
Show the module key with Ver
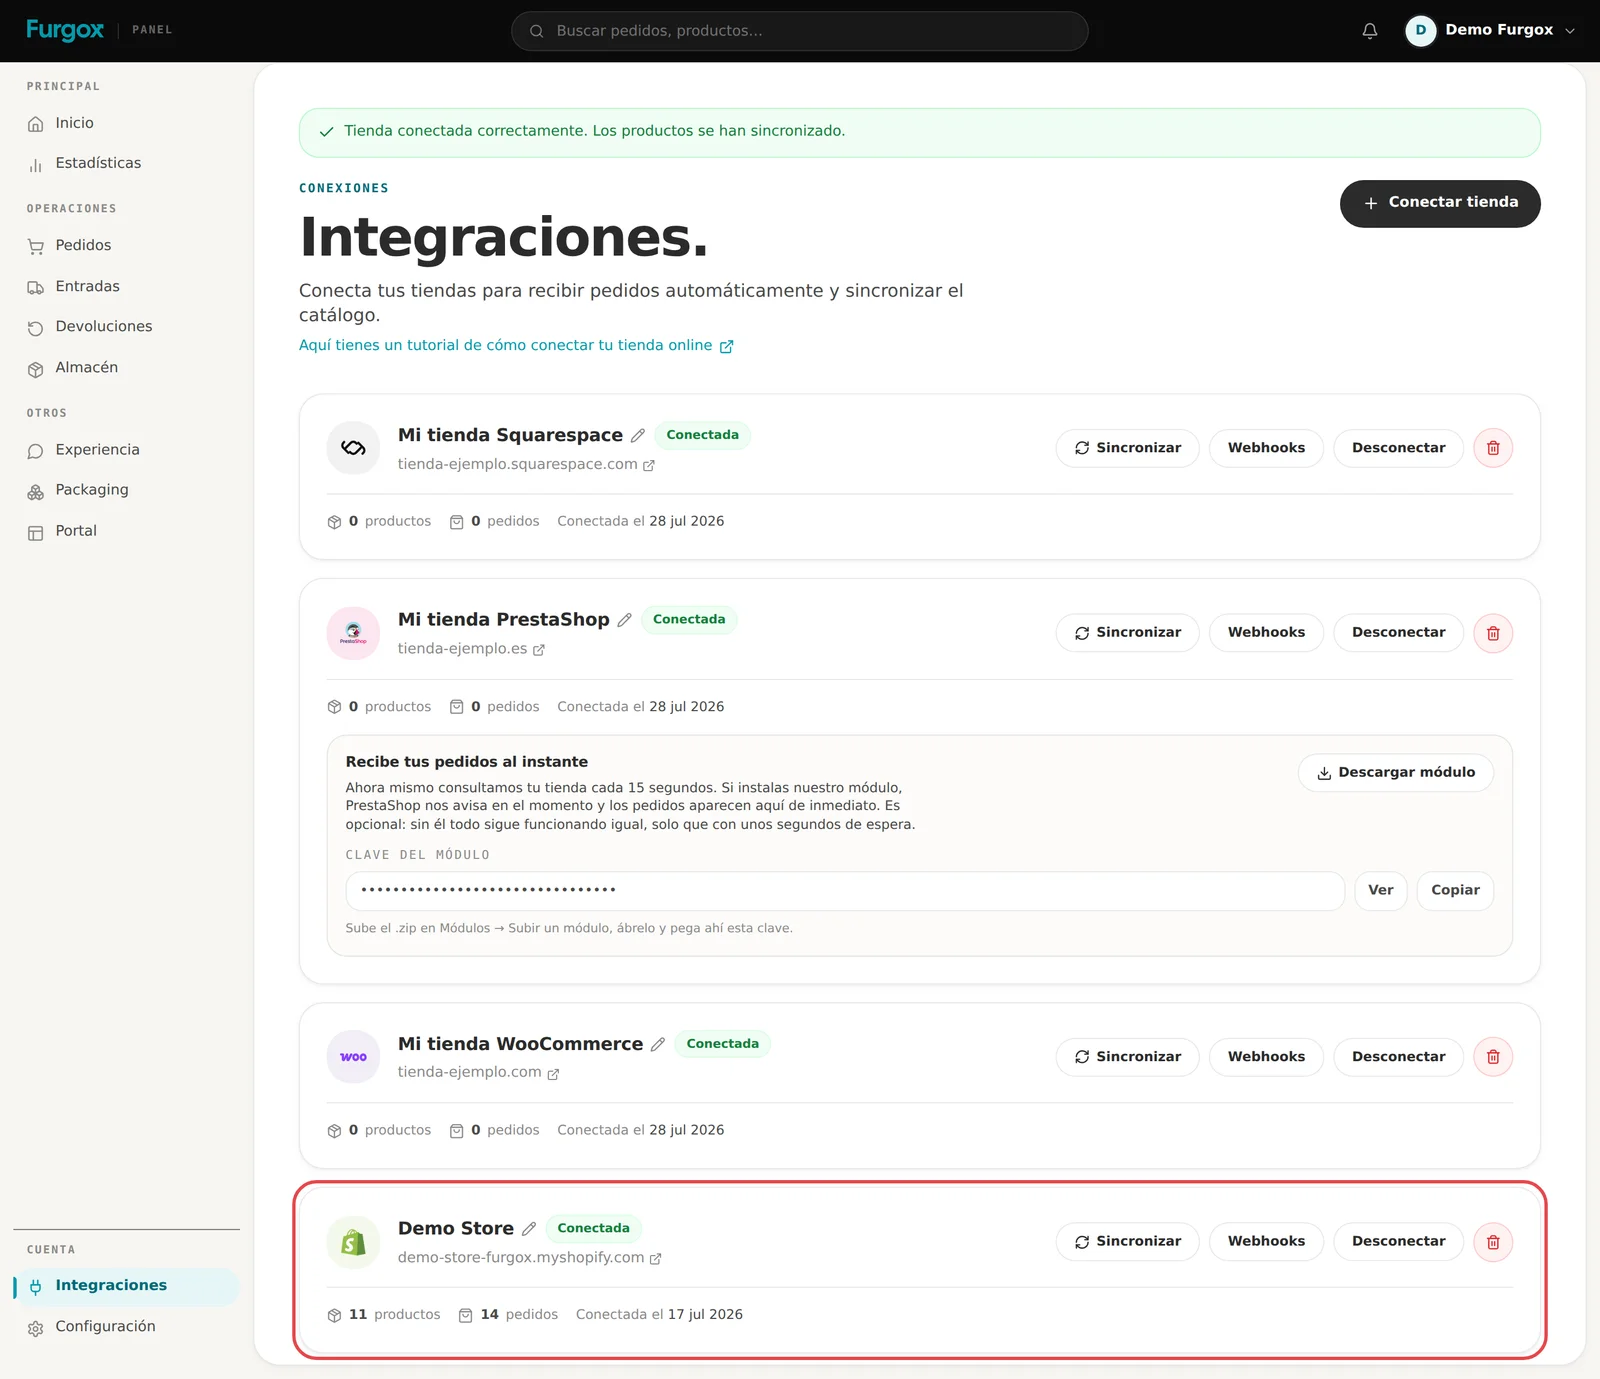1381,890
